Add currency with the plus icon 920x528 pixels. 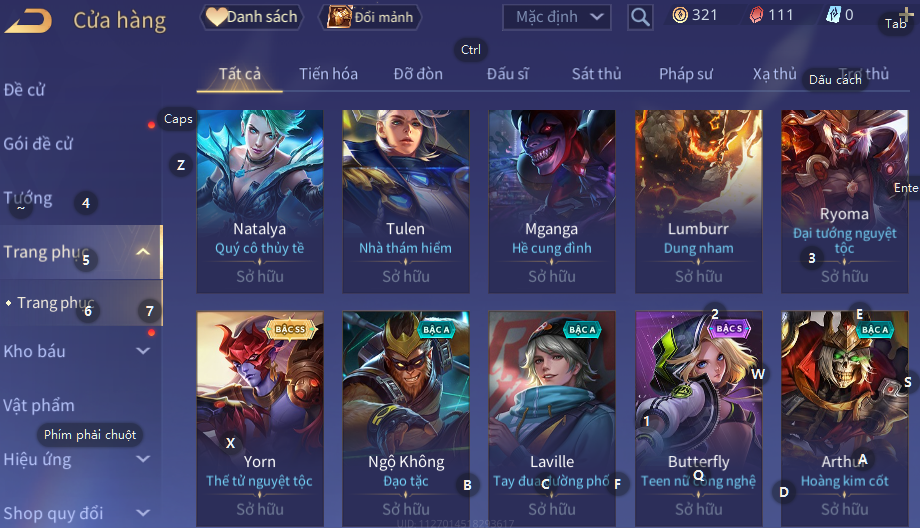point(906,15)
